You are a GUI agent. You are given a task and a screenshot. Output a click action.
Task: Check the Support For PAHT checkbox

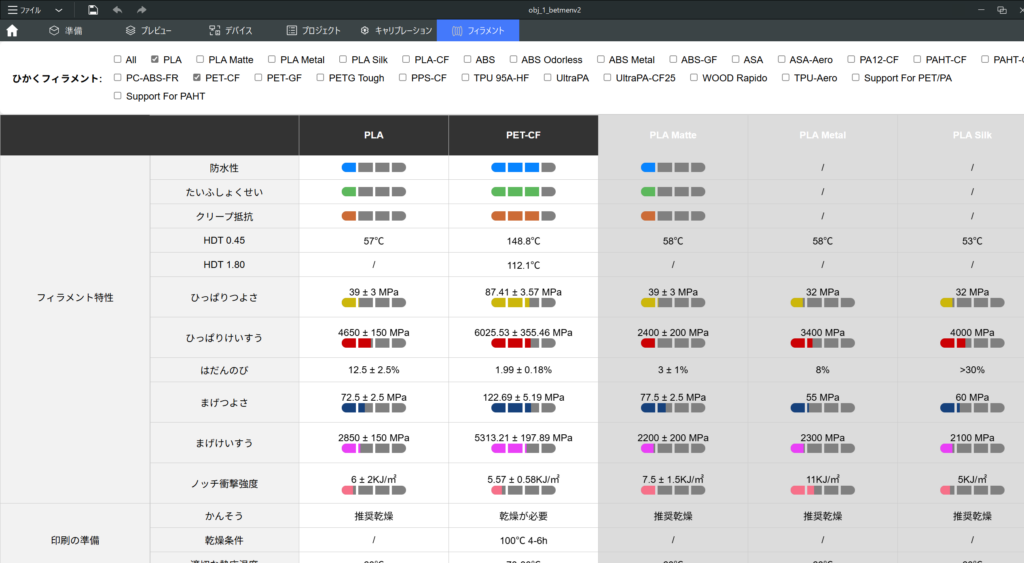point(118,96)
